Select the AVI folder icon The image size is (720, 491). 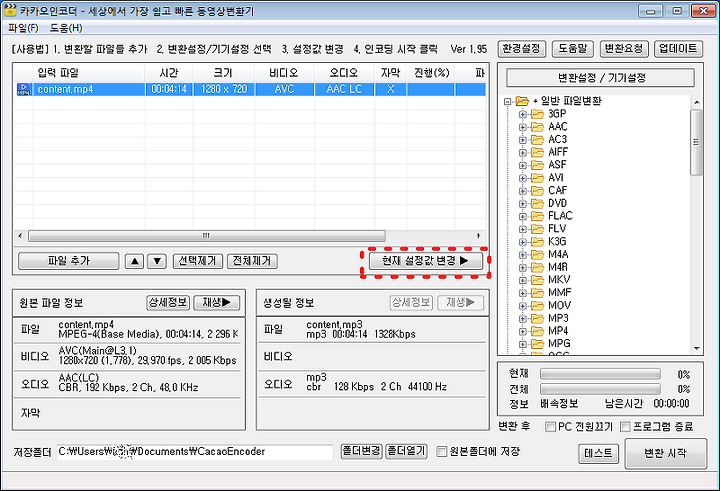pyautogui.click(x=537, y=178)
